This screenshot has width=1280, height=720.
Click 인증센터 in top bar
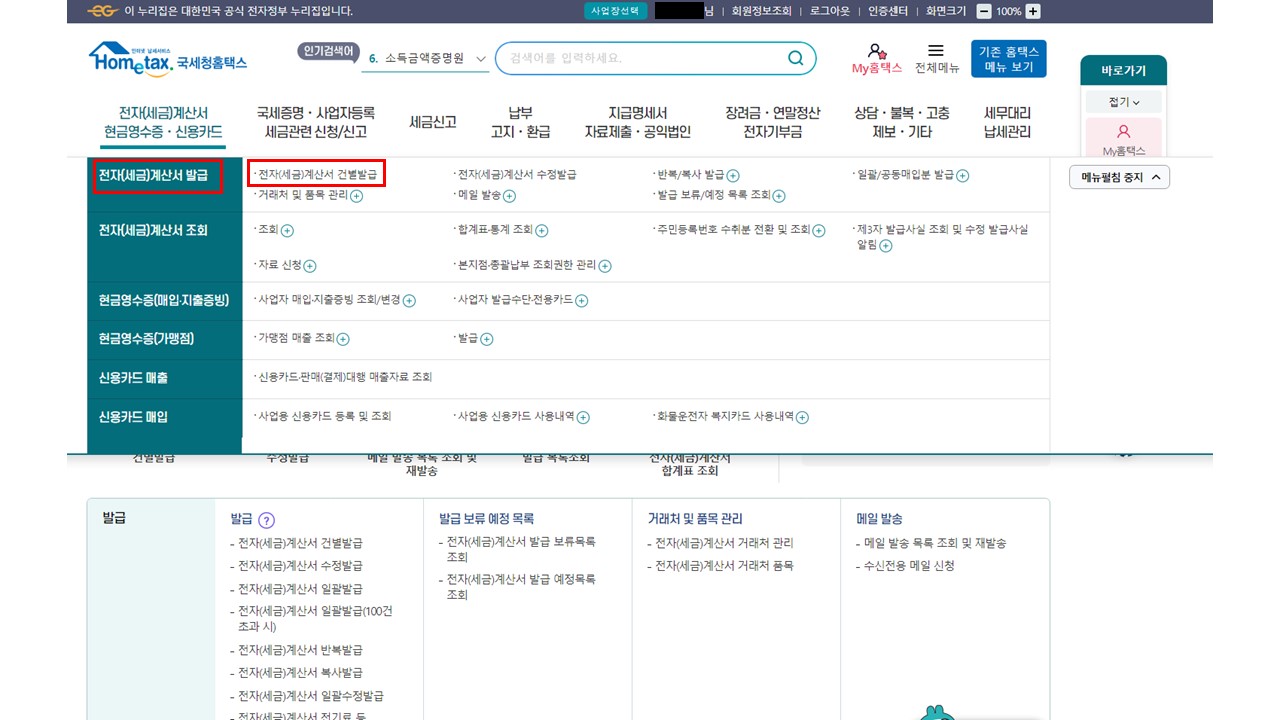tap(886, 11)
